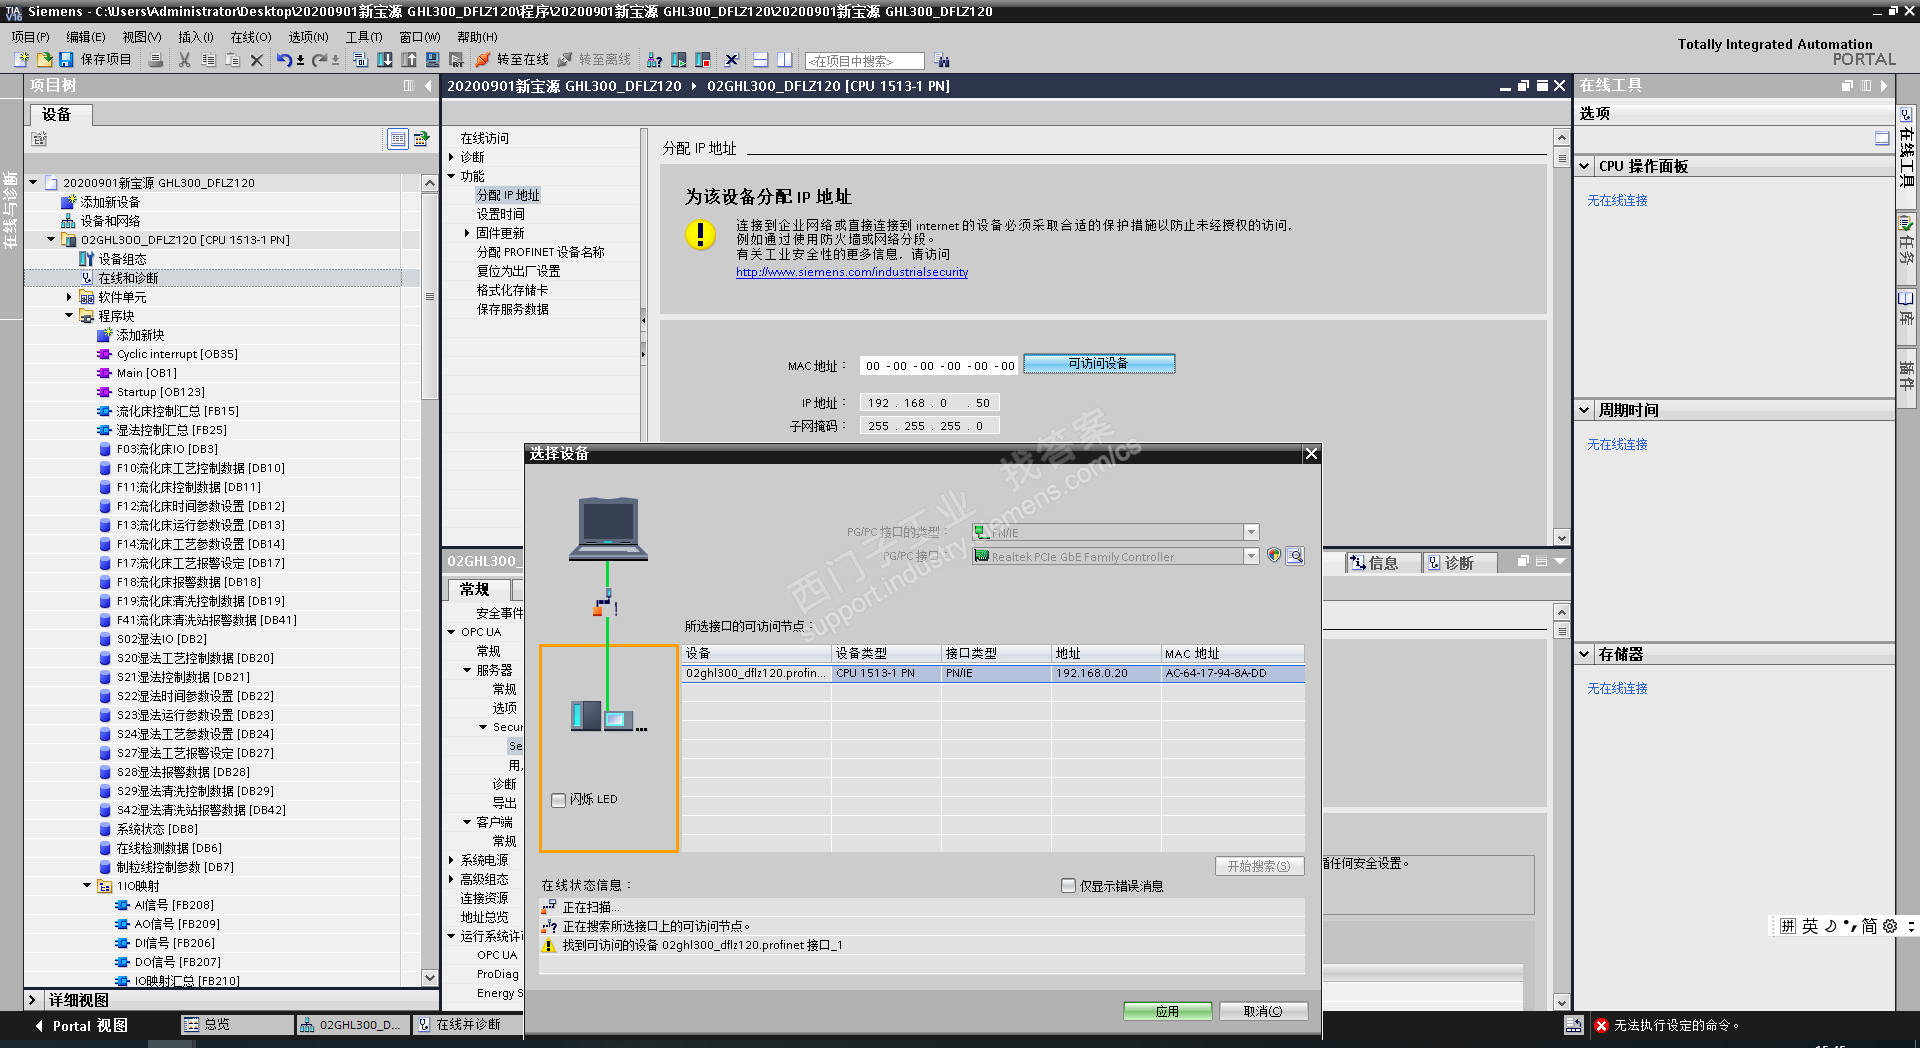Screen dimensions: 1920x1048
Task: Click the Split editor vertically icon
Action: 785,60
